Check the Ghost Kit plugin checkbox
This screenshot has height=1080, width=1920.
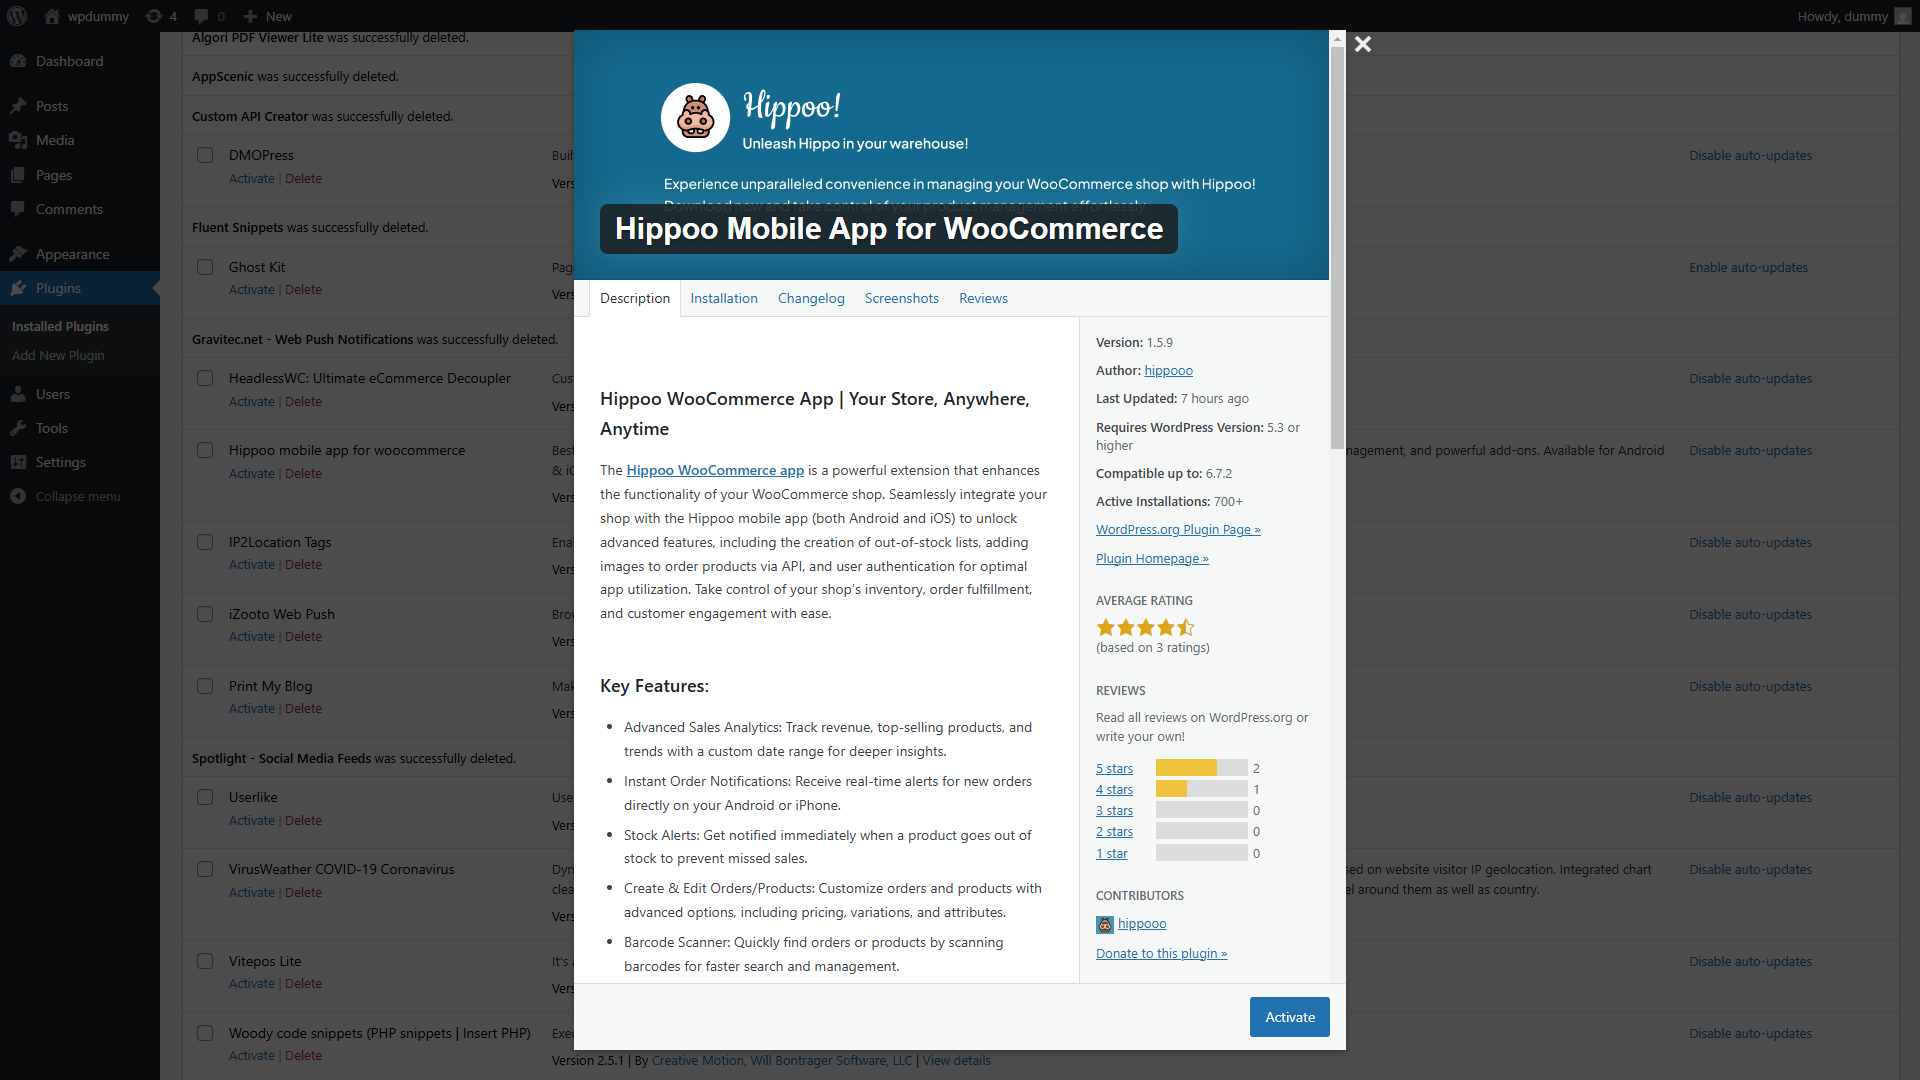tap(205, 267)
